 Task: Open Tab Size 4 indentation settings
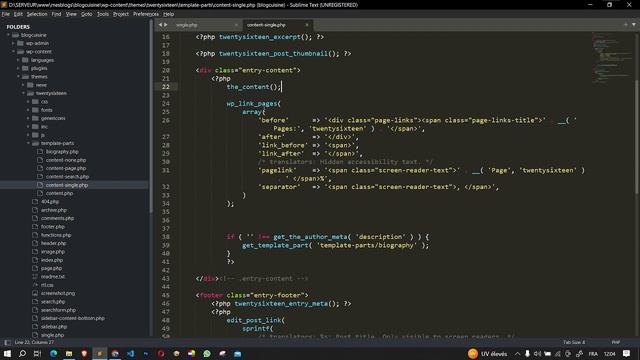(574, 342)
